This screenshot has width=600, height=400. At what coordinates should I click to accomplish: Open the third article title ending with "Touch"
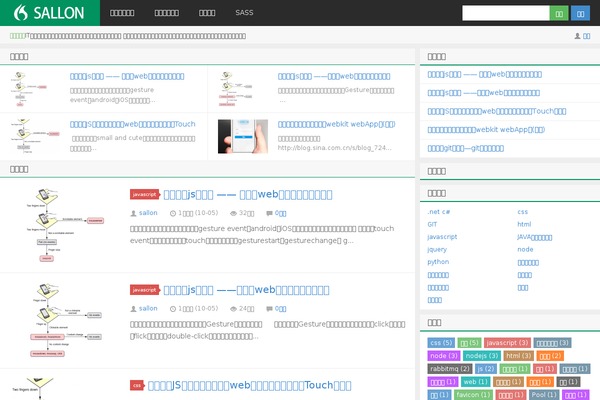pos(249,385)
